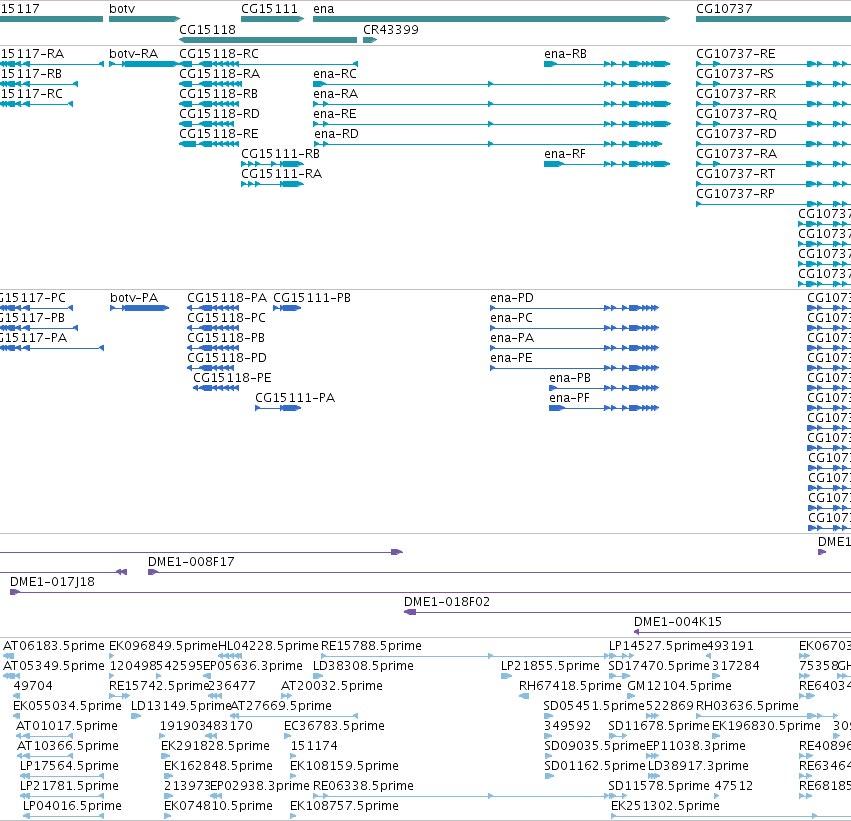Image resolution: width=851 pixels, height=821 pixels.
Task: Open protein CG15118-PE
Action: tap(232, 378)
